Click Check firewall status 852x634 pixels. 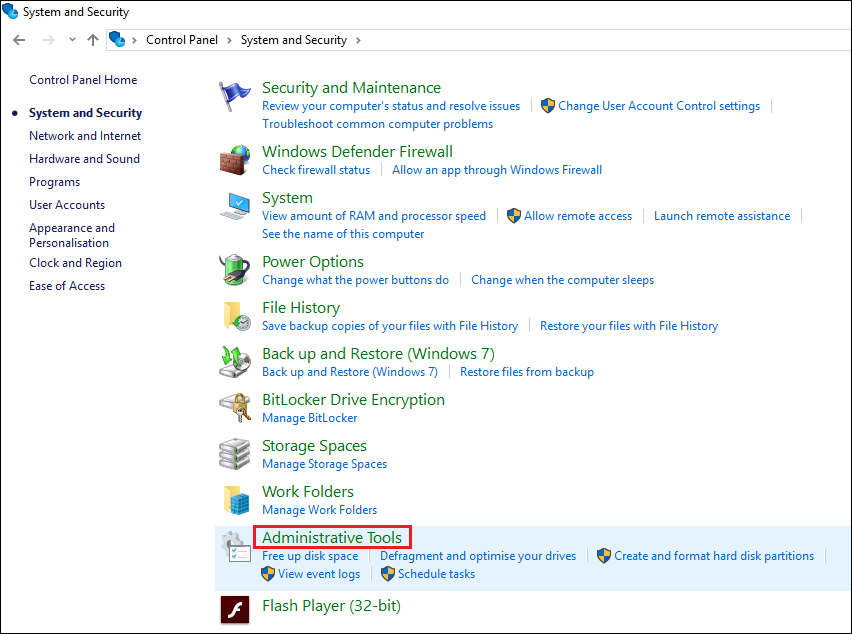click(x=316, y=170)
